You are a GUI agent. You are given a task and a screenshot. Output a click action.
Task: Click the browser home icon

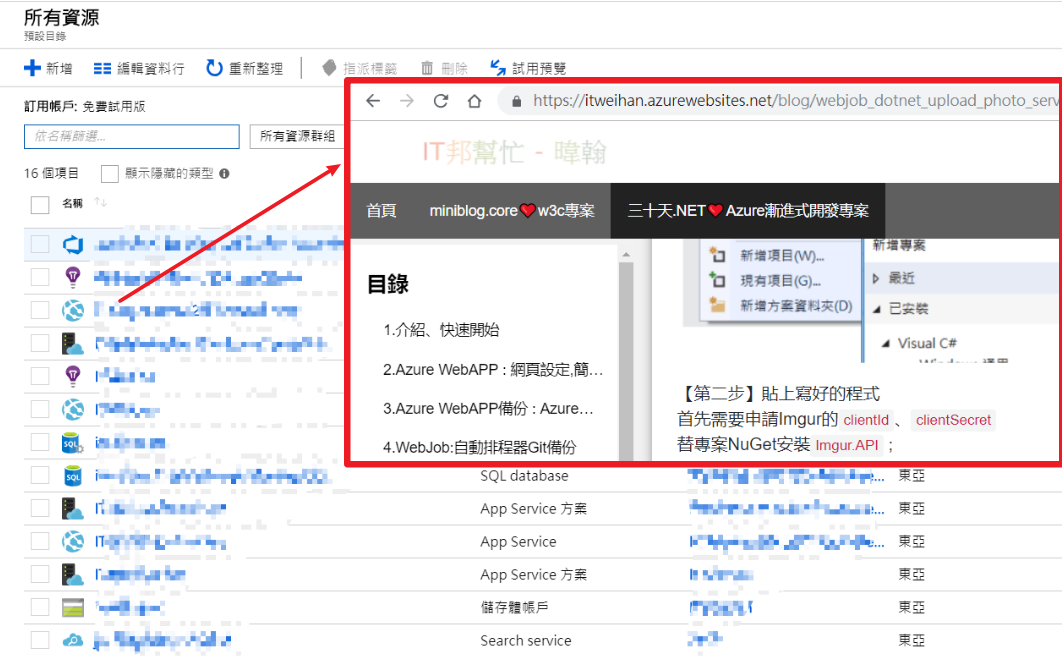coord(475,101)
